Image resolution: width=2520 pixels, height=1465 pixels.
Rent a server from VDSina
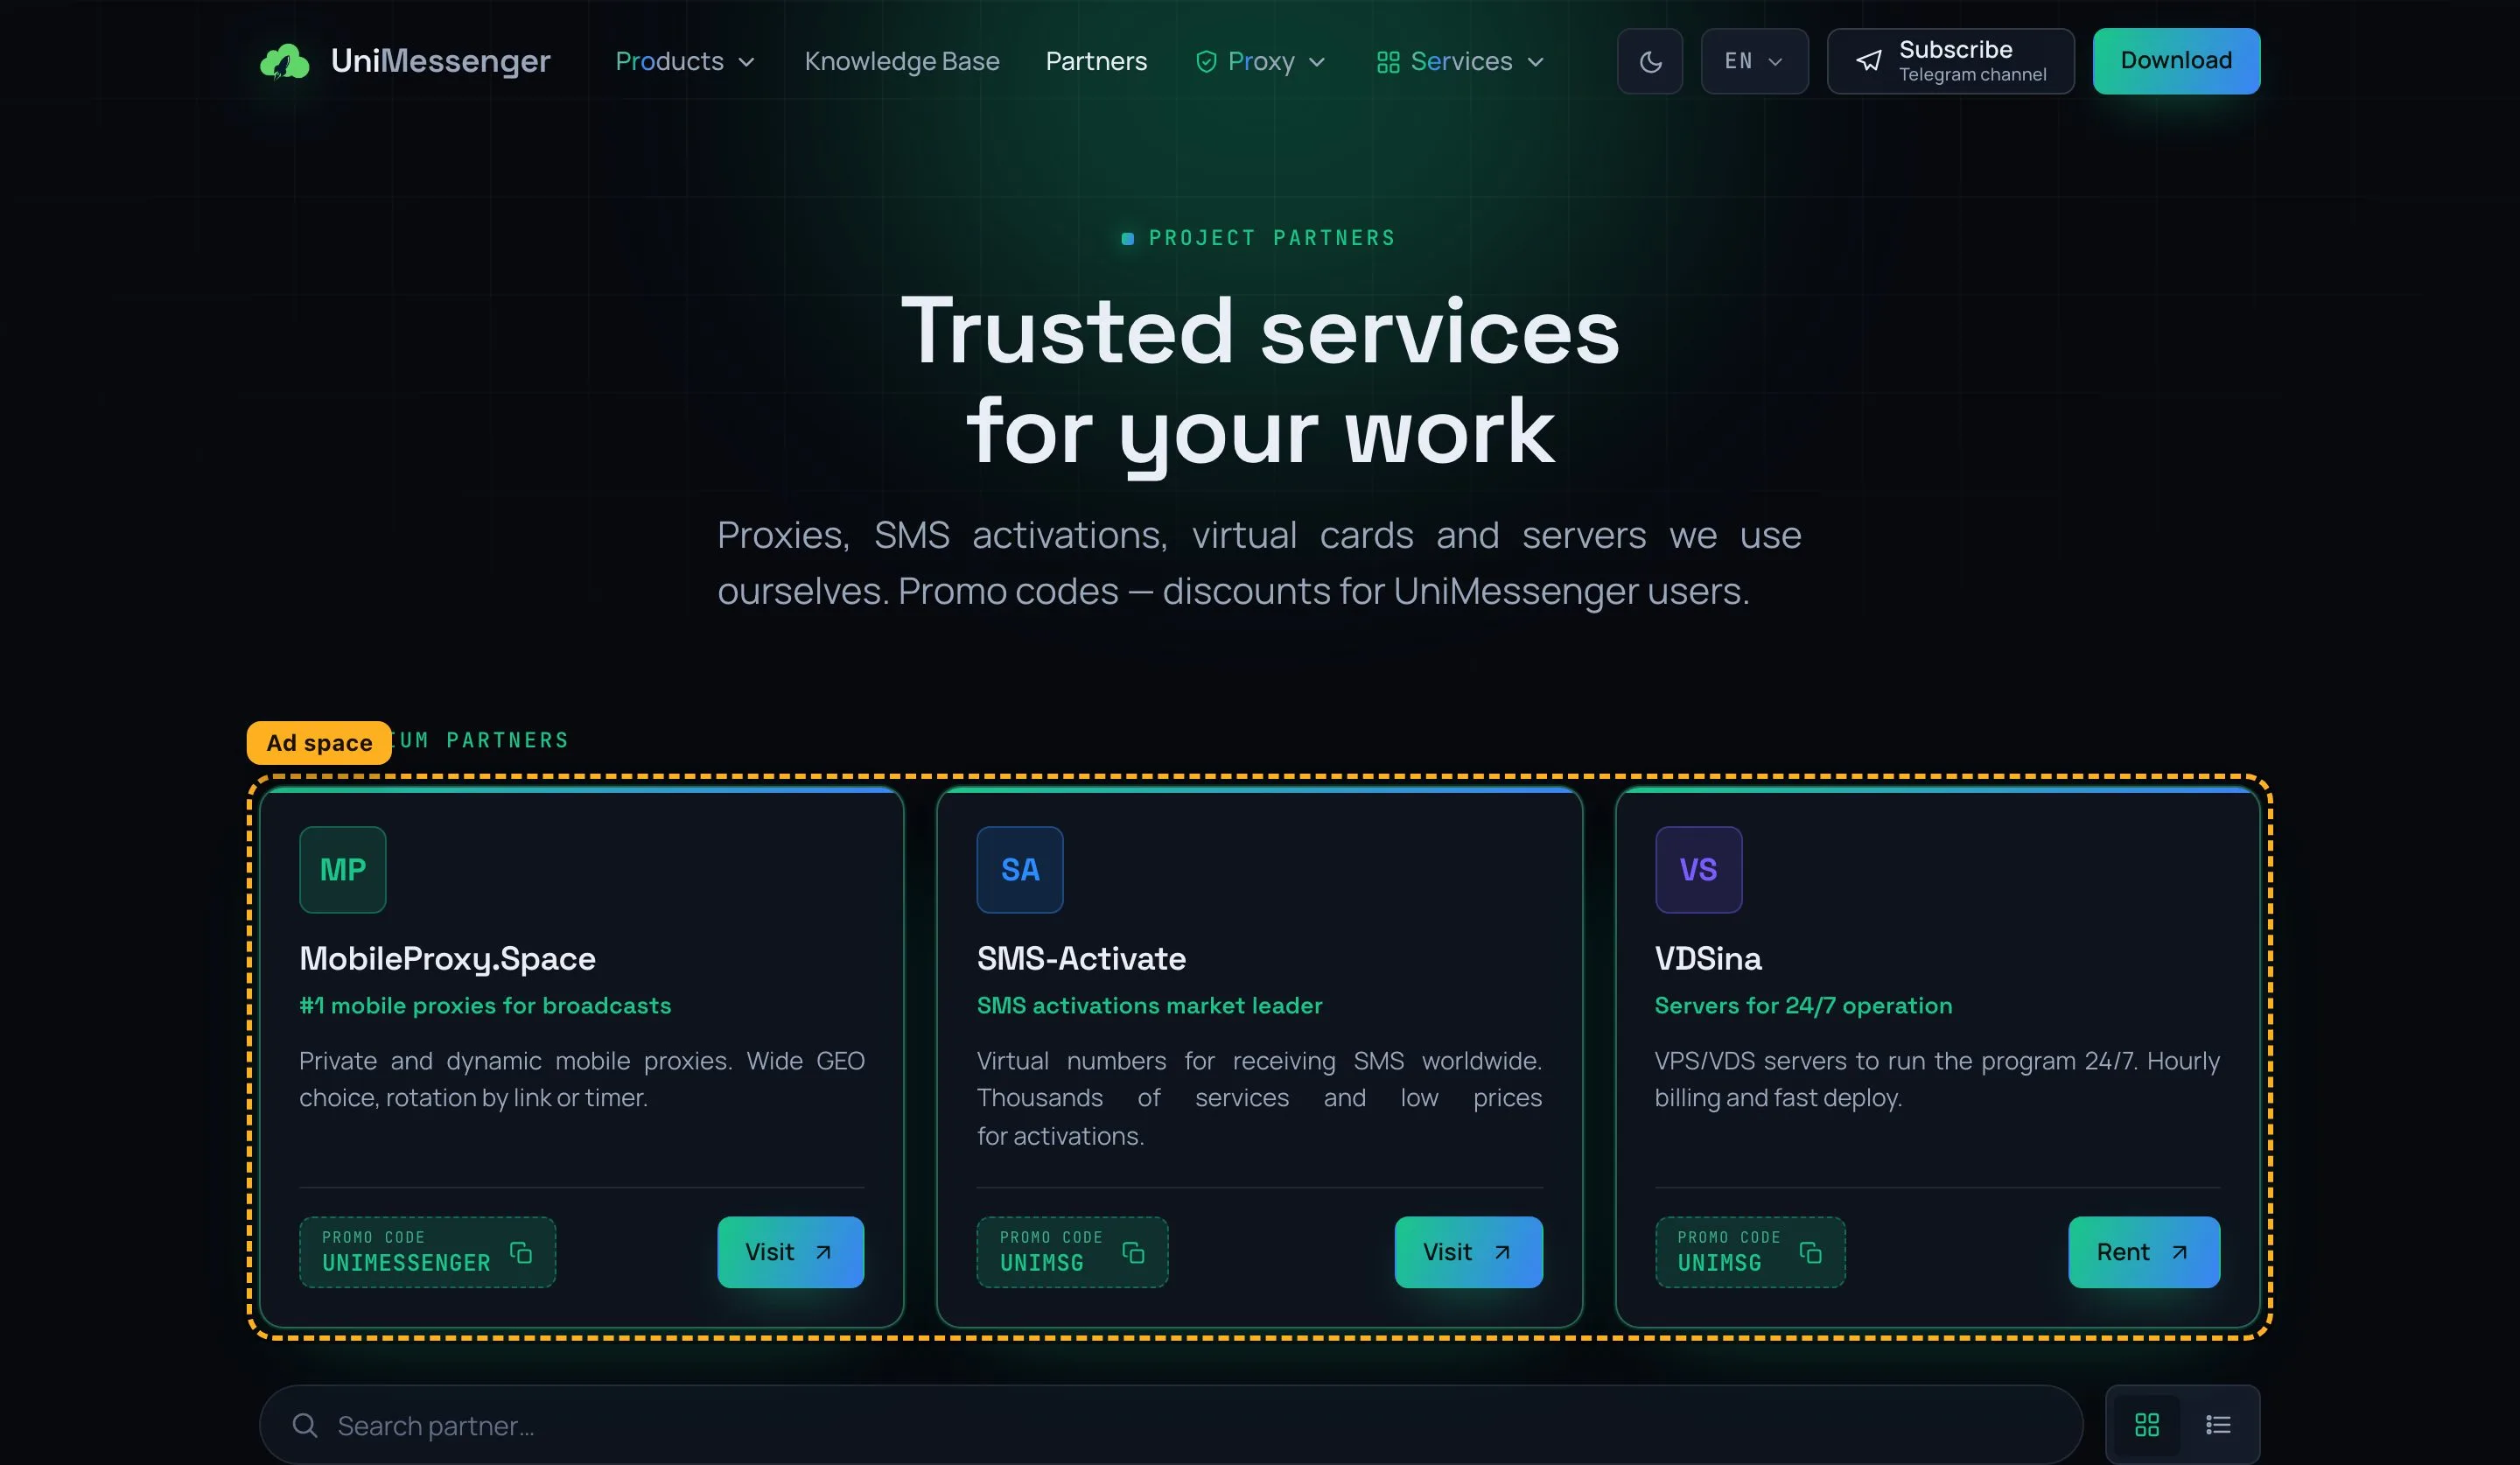pyautogui.click(x=2144, y=1252)
